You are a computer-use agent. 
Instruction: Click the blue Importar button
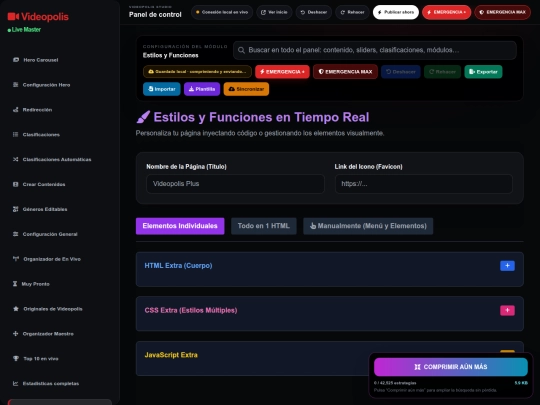(x=162, y=89)
